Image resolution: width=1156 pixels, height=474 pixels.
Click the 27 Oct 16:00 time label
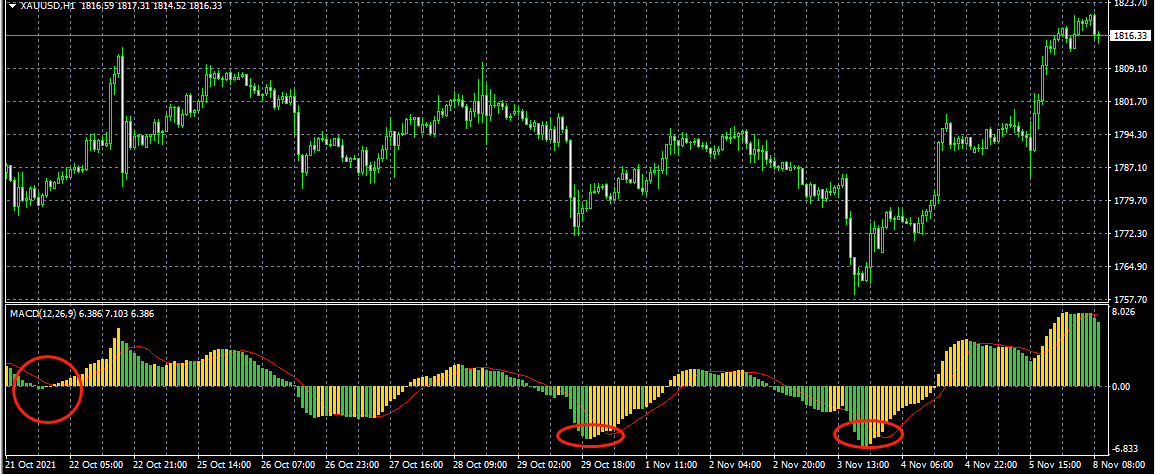[x=415, y=466]
